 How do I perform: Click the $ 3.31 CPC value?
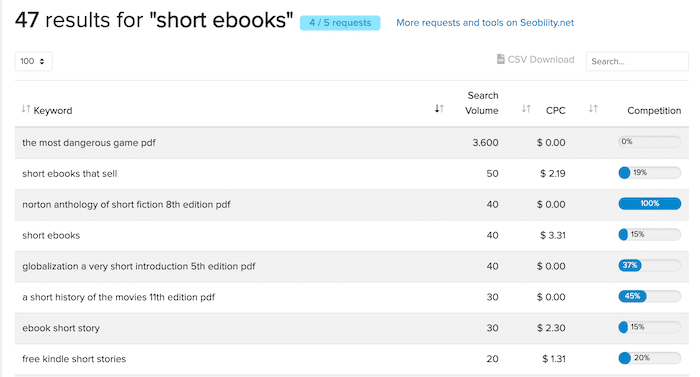tap(553, 235)
